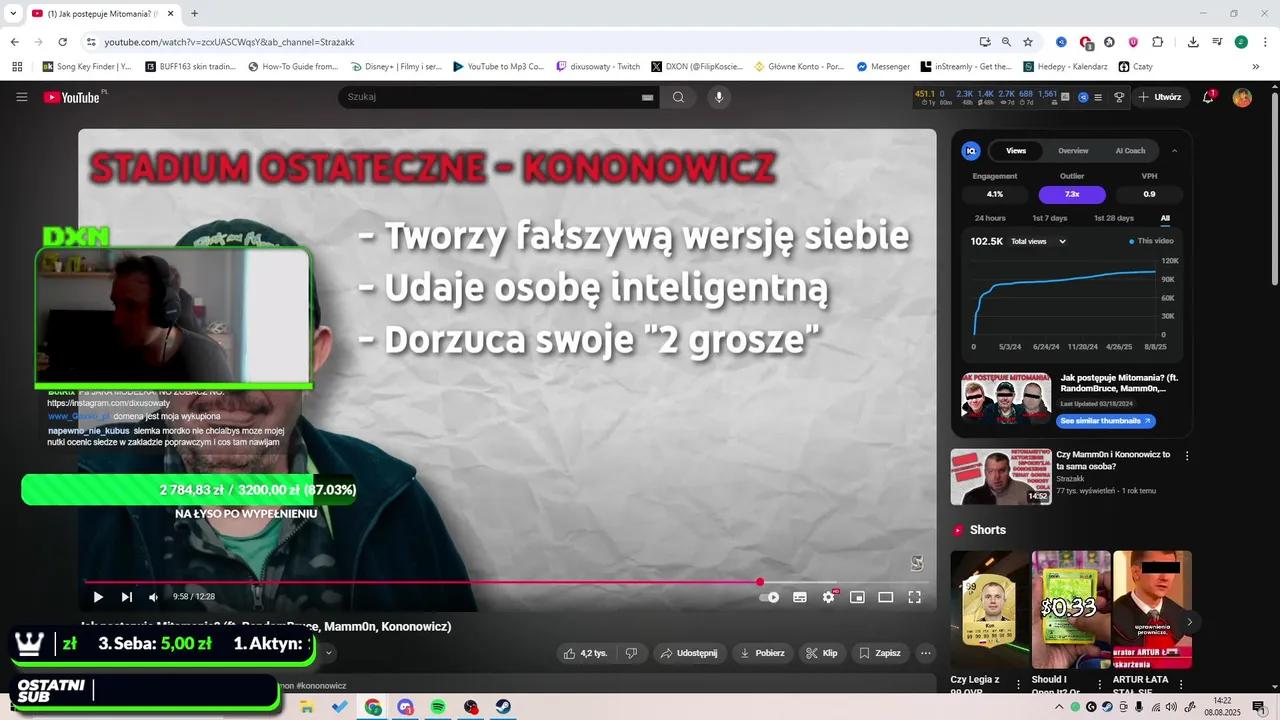Image resolution: width=1280 pixels, height=720 pixels.
Task: Reload the page in Chrome
Action: point(62,42)
